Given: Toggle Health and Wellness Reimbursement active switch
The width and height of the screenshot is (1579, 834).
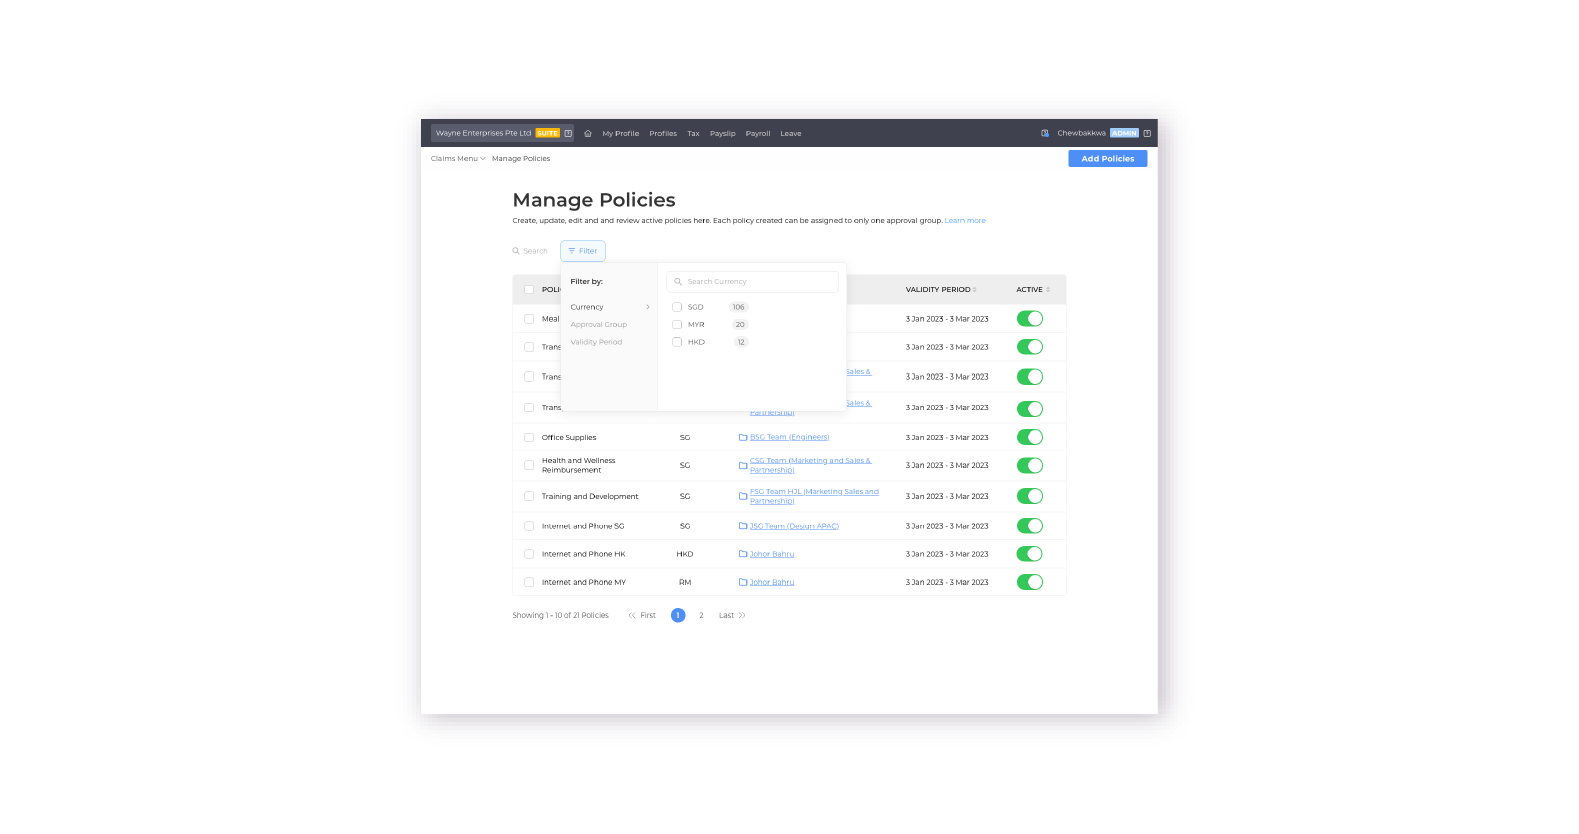Looking at the screenshot, I should point(1030,465).
